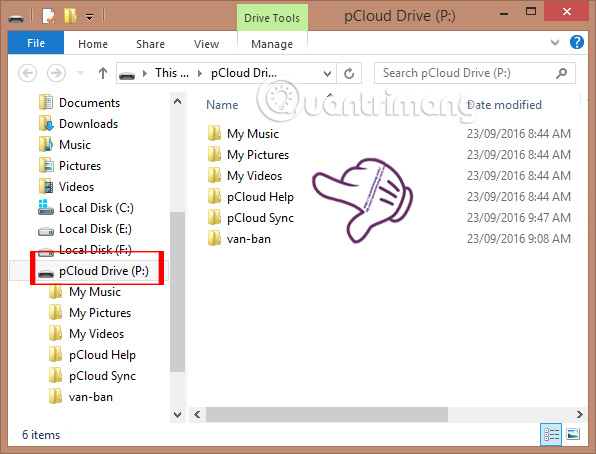596x454 pixels.
Task: Open the Customize Quick Access Toolbar dropdown
Action: (89, 17)
